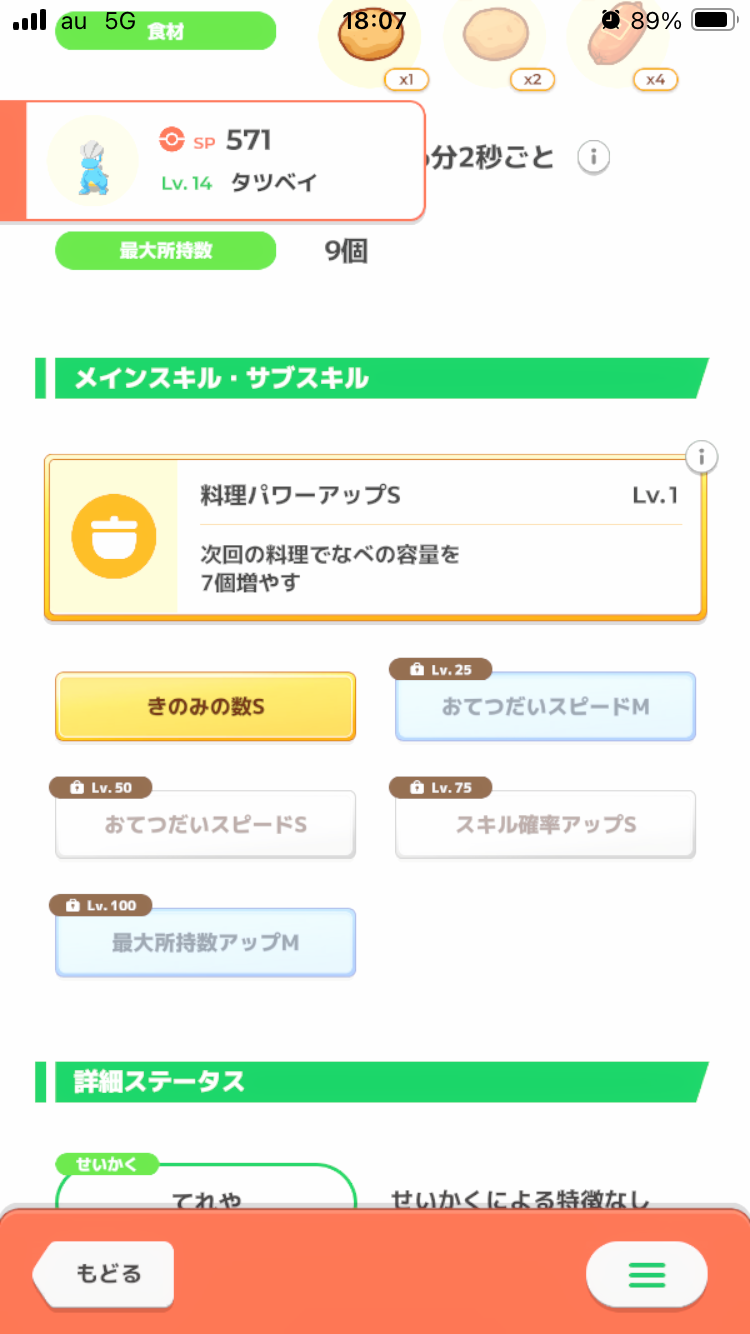
Task: Tap the 料理パワーアップS main skill card
Action: point(440,538)
